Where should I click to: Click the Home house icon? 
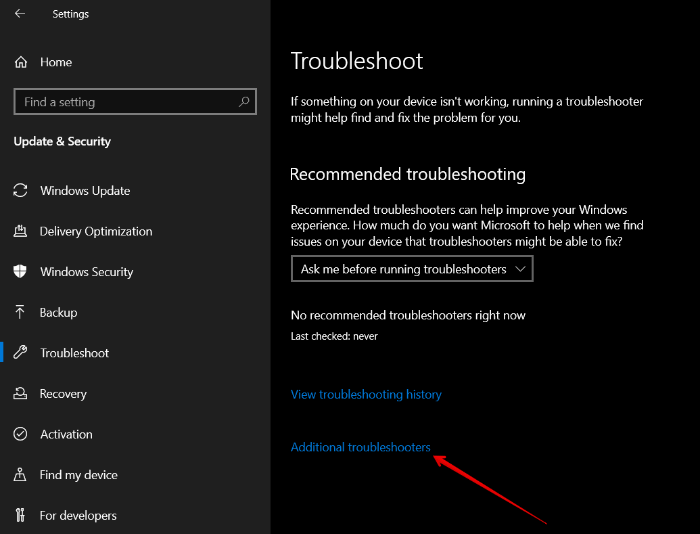pos(21,62)
